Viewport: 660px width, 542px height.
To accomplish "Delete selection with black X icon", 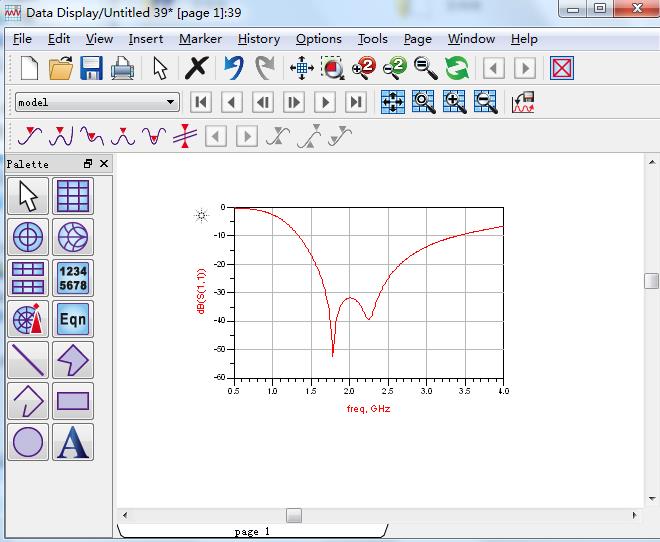I will pos(197,68).
